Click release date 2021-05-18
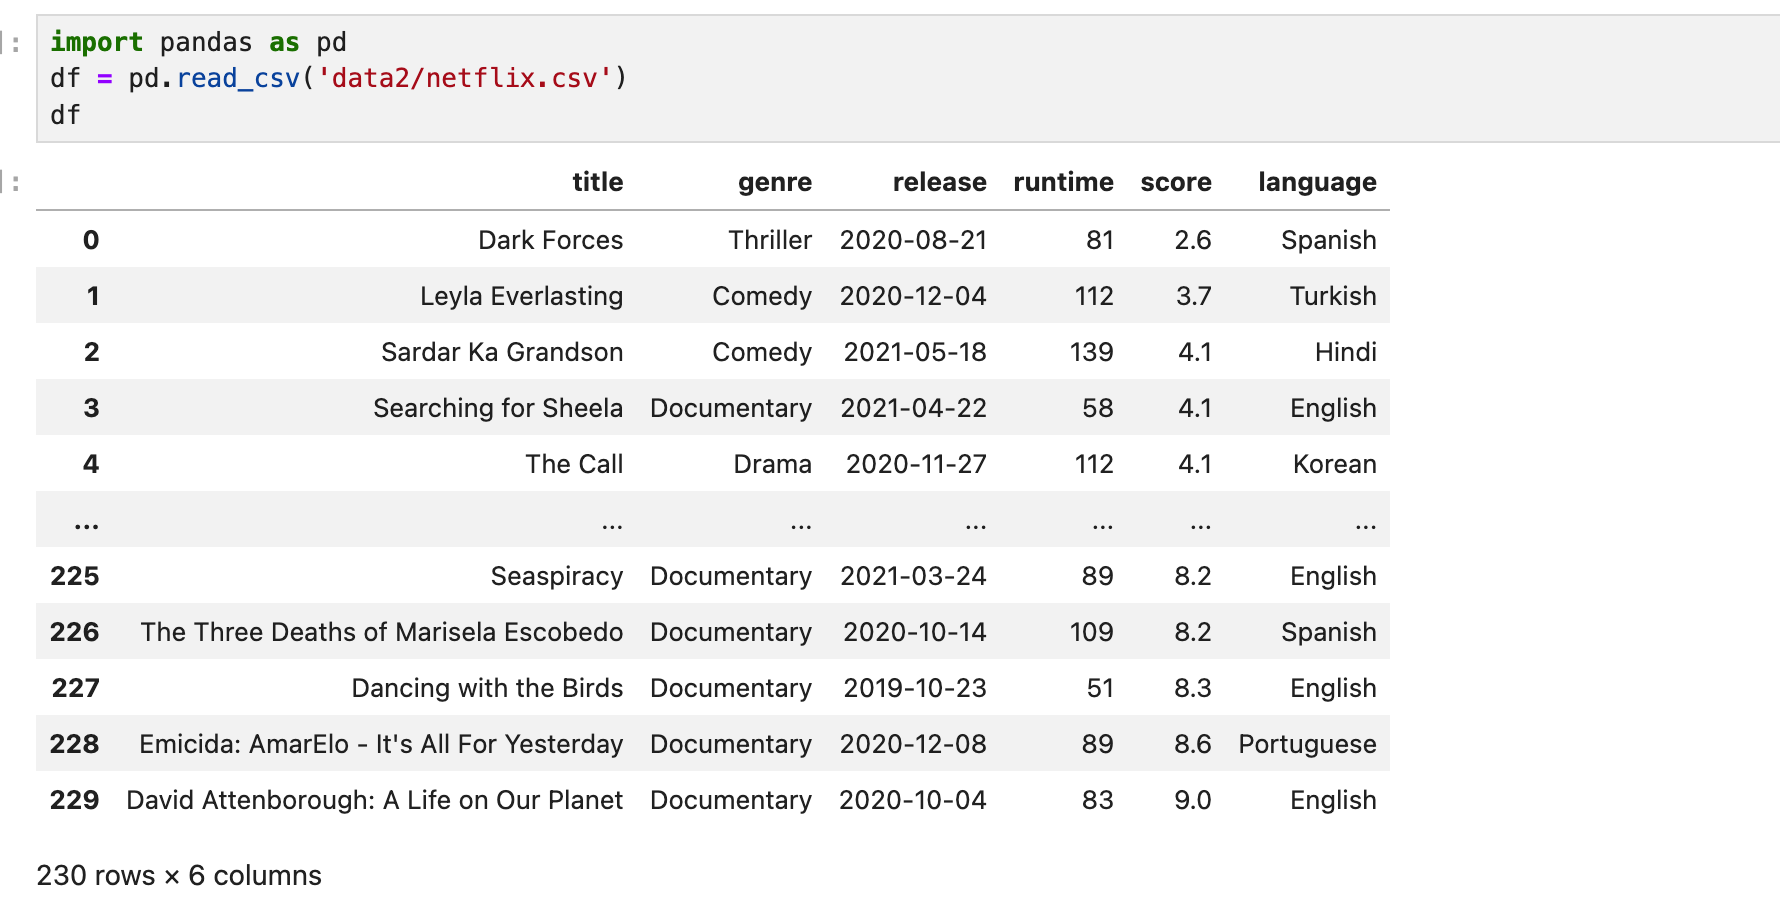The width and height of the screenshot is (1780, 912). 915,352
